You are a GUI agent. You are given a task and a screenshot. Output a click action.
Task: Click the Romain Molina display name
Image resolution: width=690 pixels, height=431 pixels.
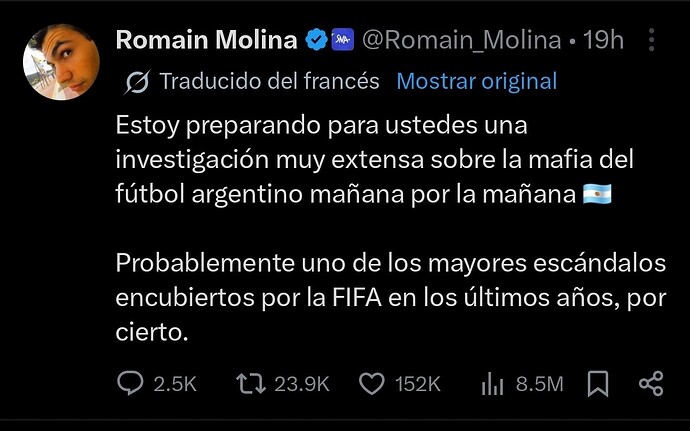(207, 40)
